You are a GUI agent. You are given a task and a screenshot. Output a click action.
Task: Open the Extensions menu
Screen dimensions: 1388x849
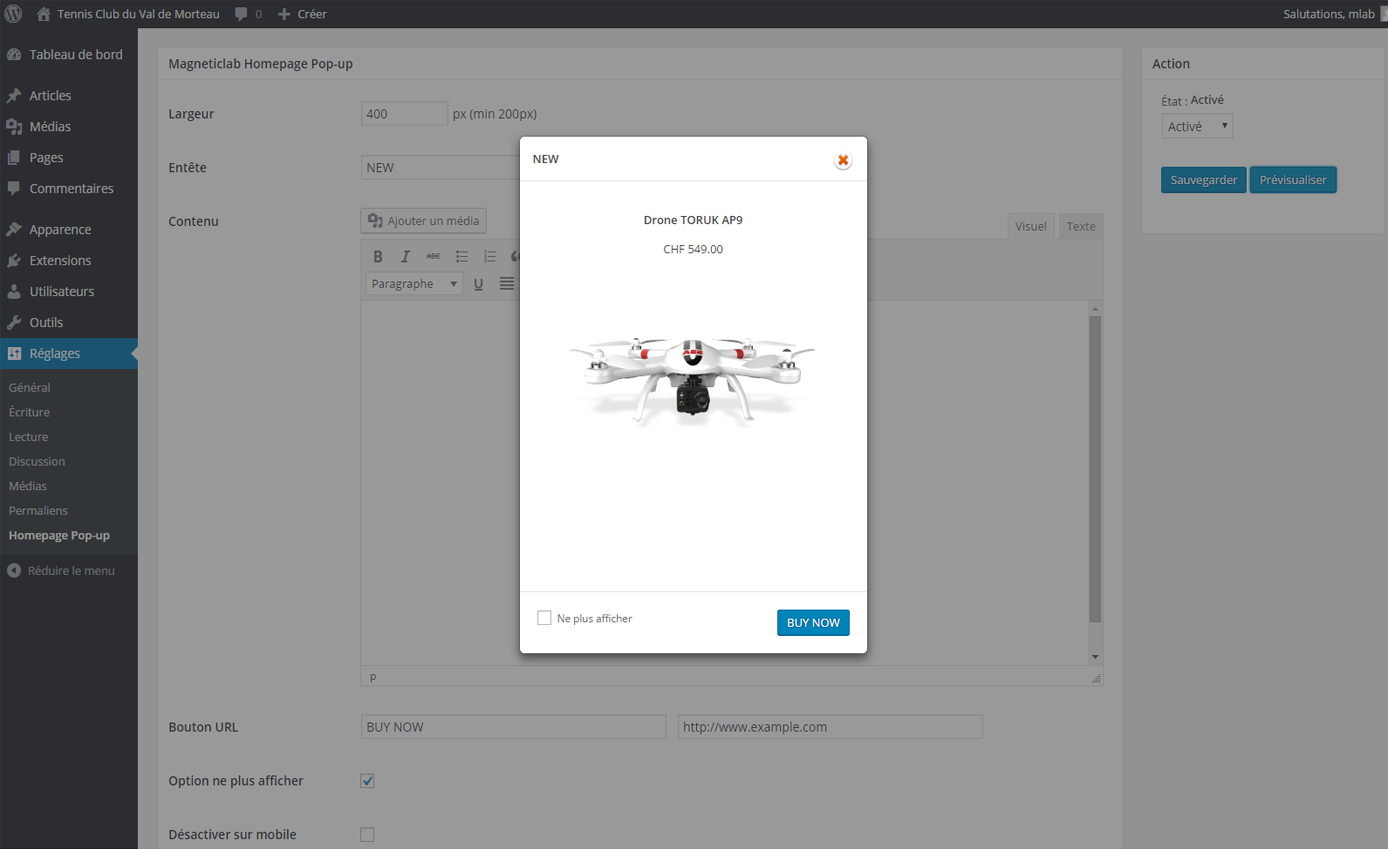click(x=68, y=260)
